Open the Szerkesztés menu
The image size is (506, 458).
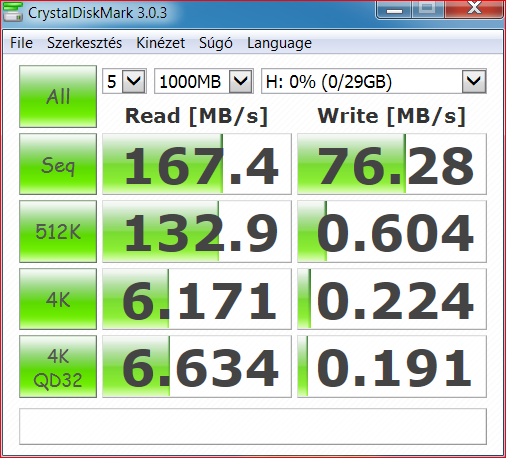(84, 43)
